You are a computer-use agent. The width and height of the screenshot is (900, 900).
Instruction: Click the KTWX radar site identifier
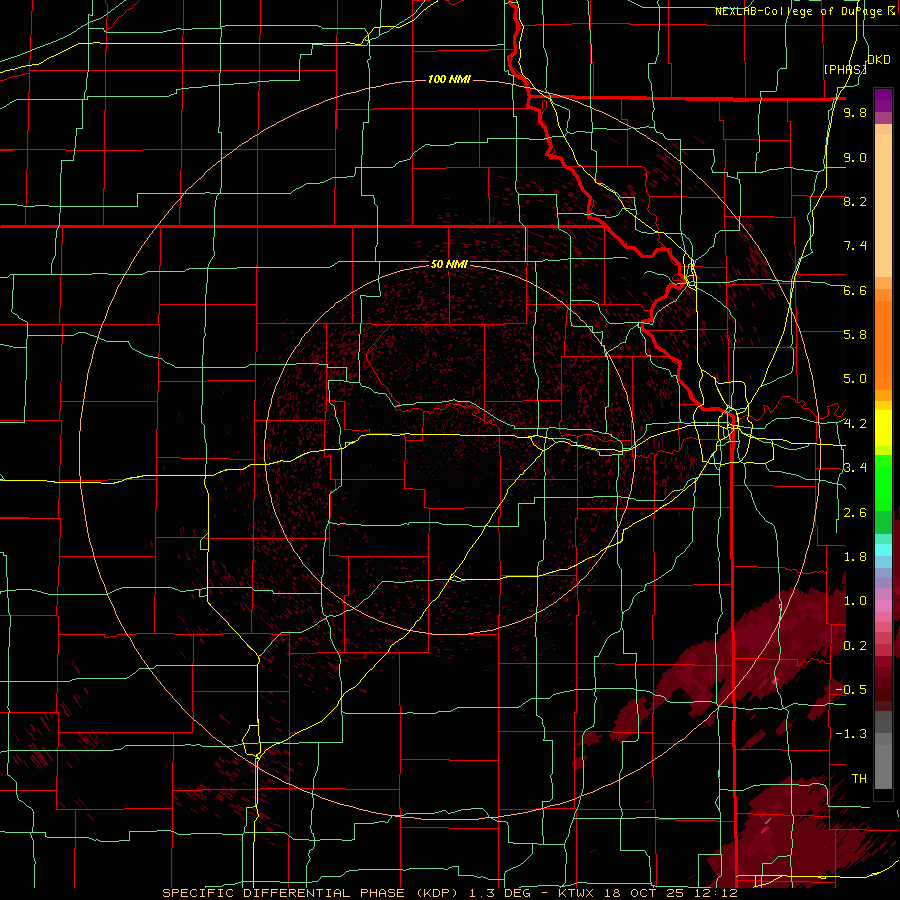tap(577, 893)
